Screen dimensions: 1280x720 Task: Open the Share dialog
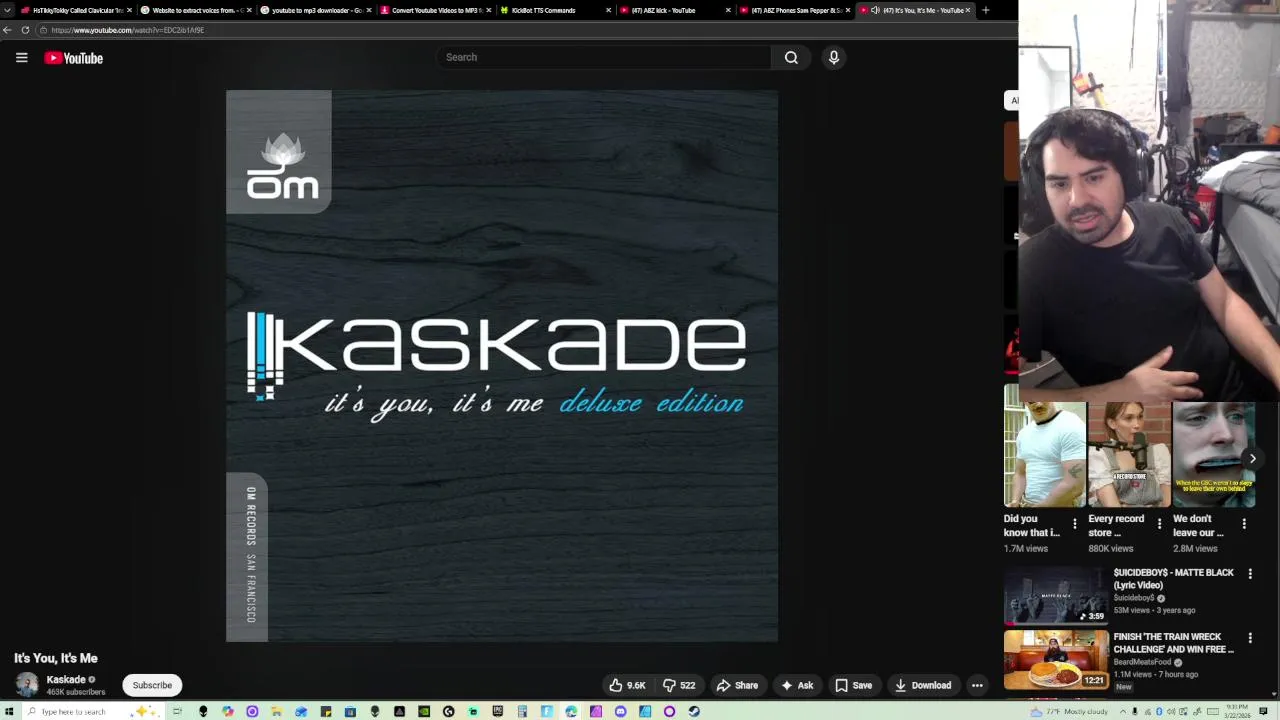click(737, 685)
